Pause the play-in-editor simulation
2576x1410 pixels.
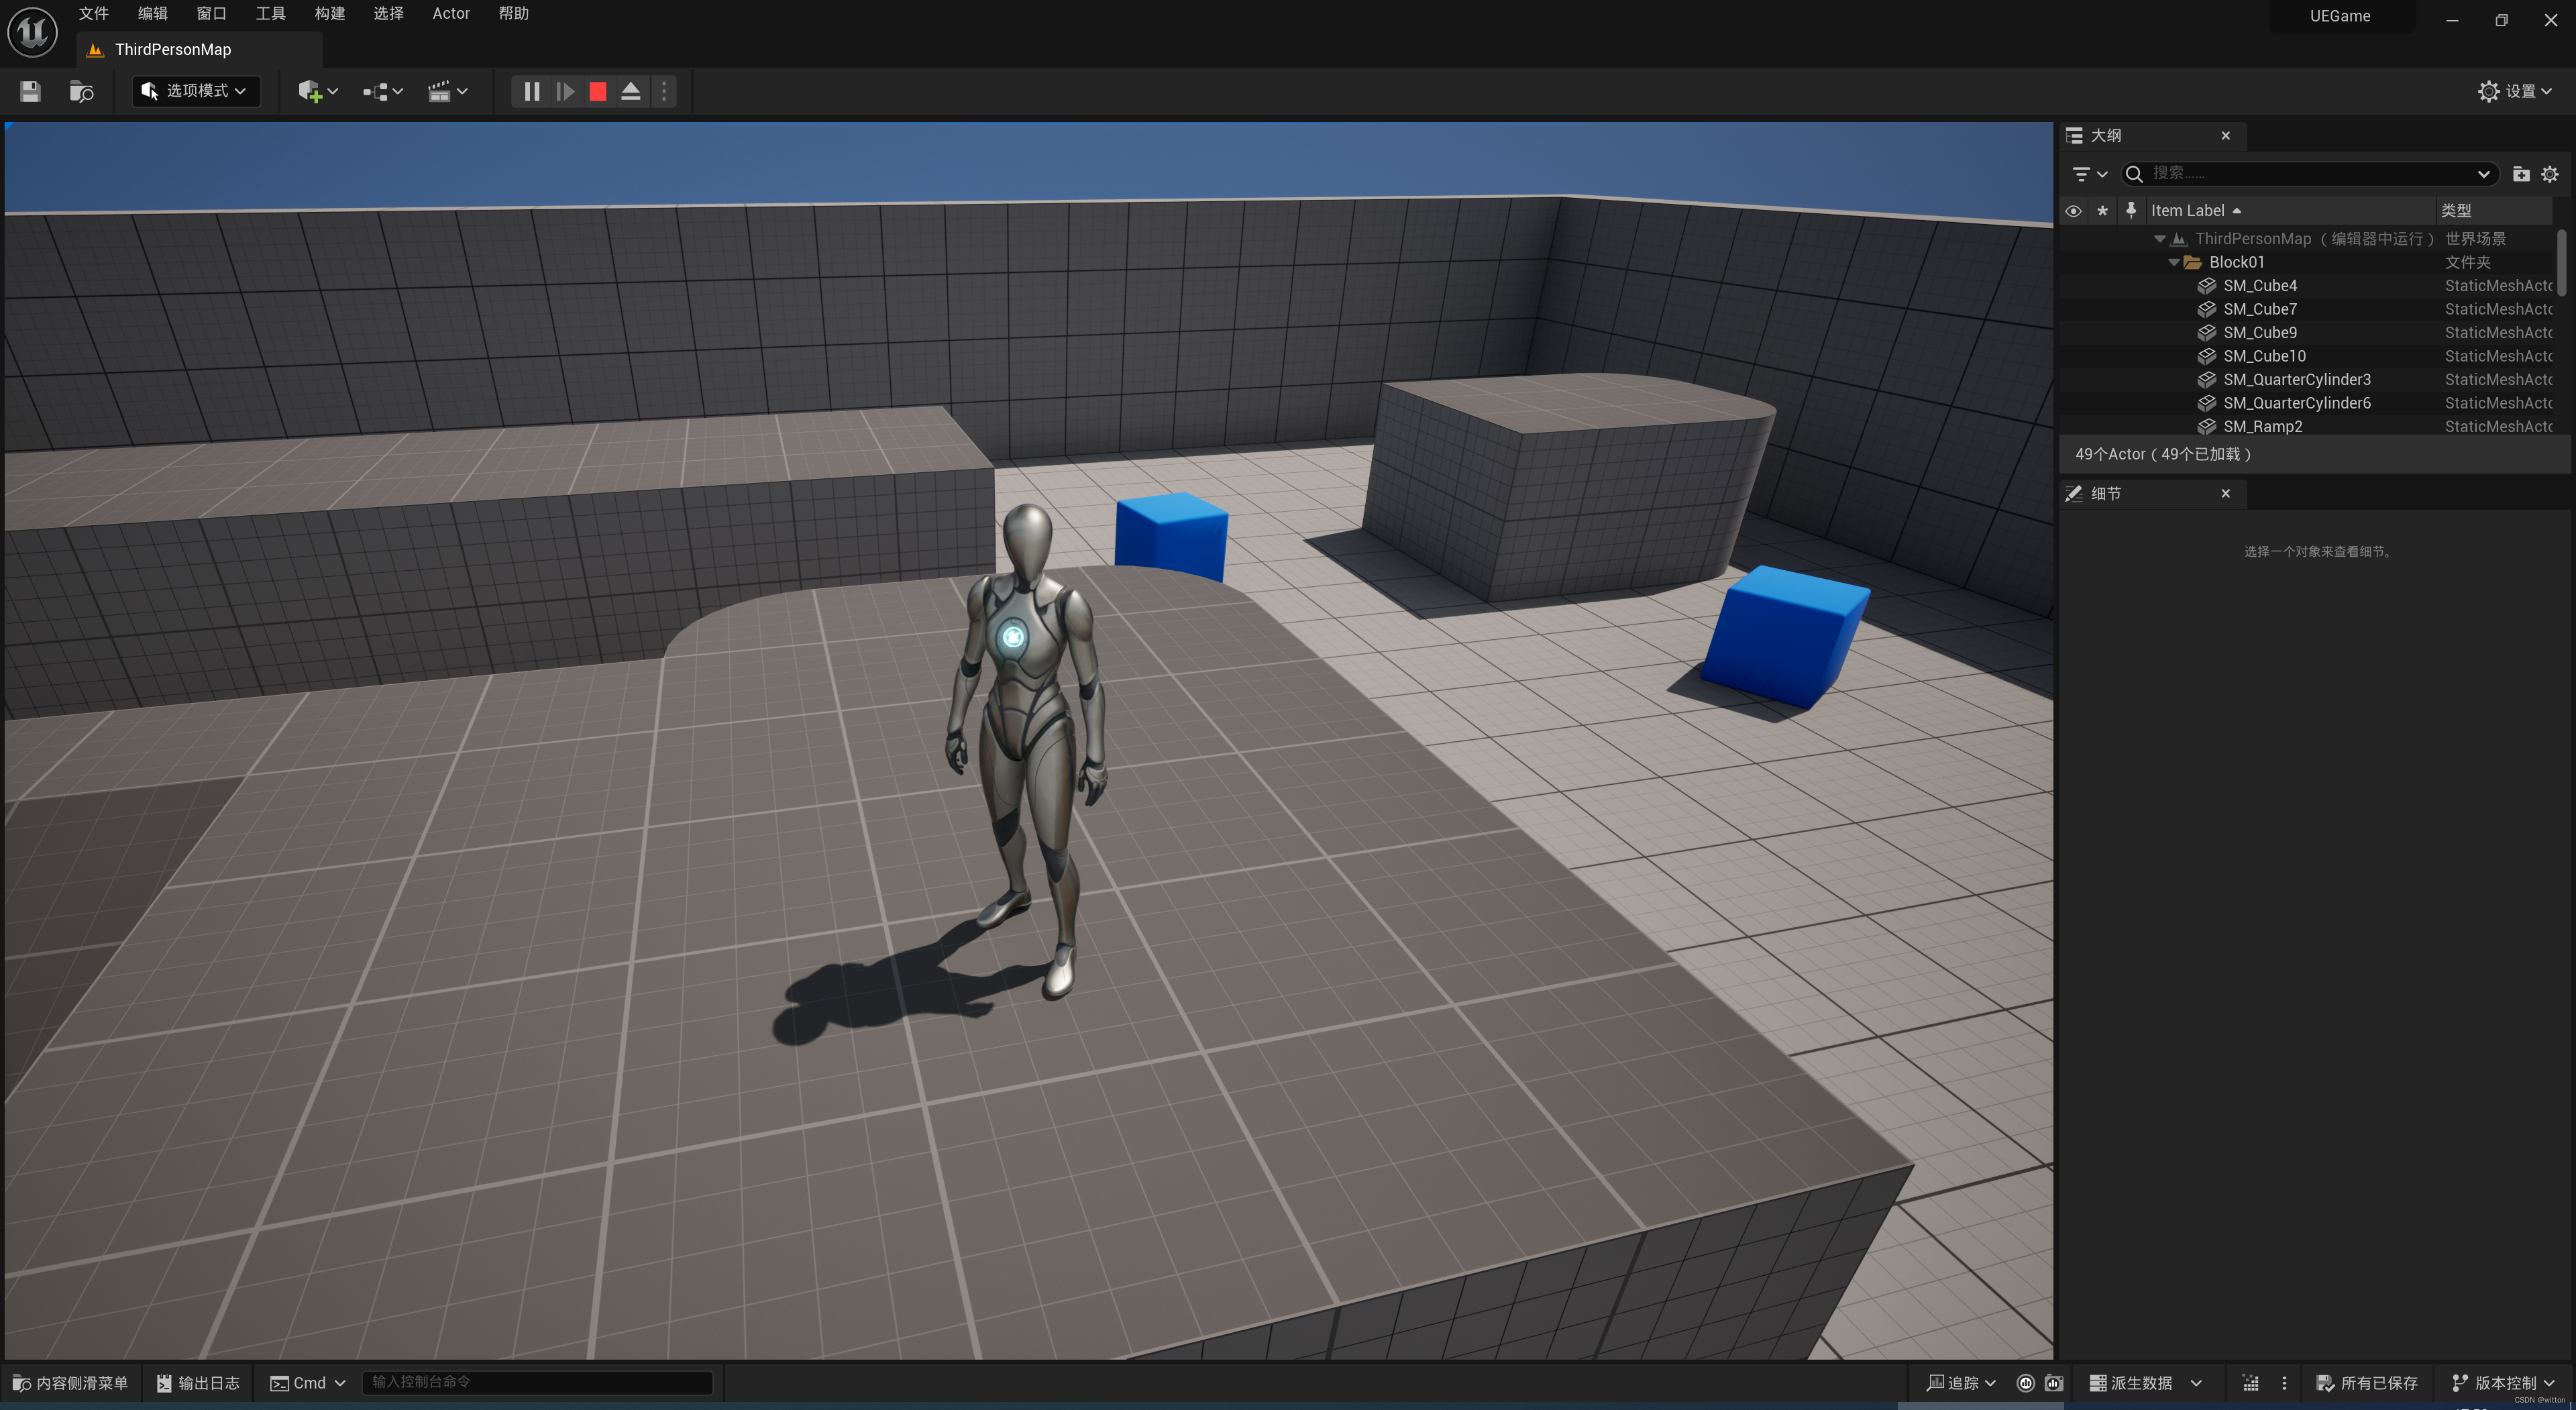(532, 92)
